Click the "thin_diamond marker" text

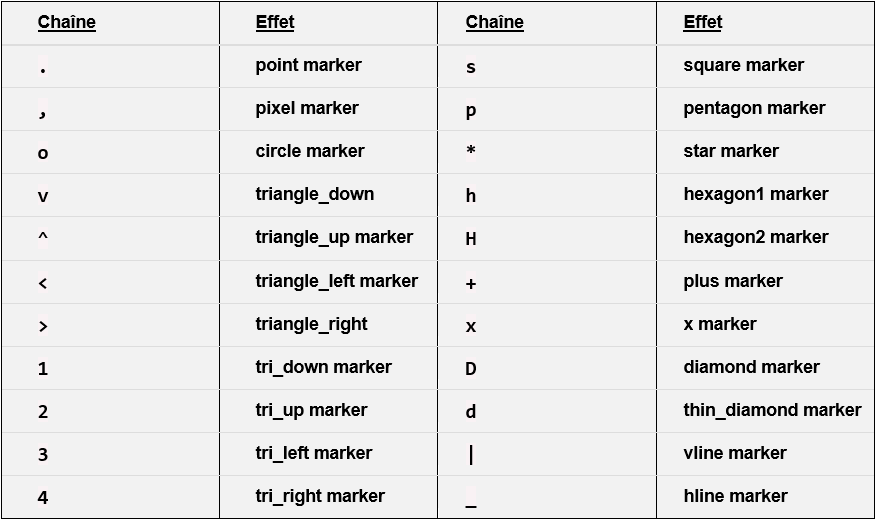click(772, 410)
